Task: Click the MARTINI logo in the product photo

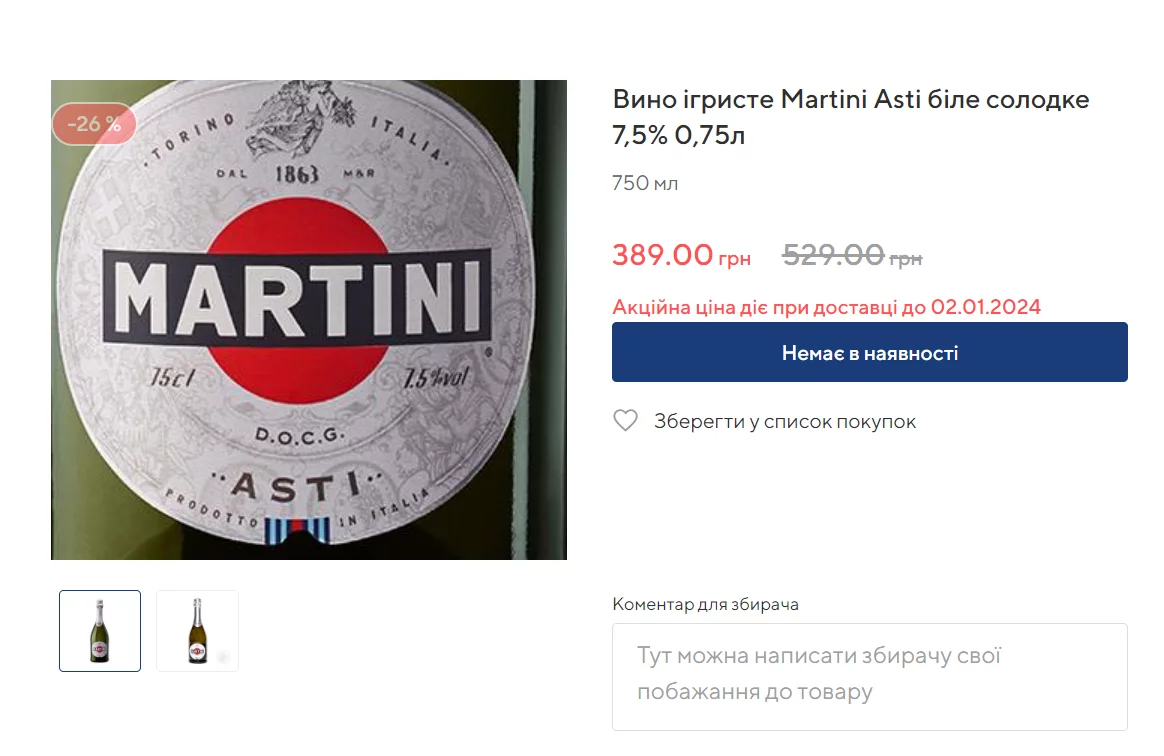Action: pyautogui.click(x=298, y=298)
